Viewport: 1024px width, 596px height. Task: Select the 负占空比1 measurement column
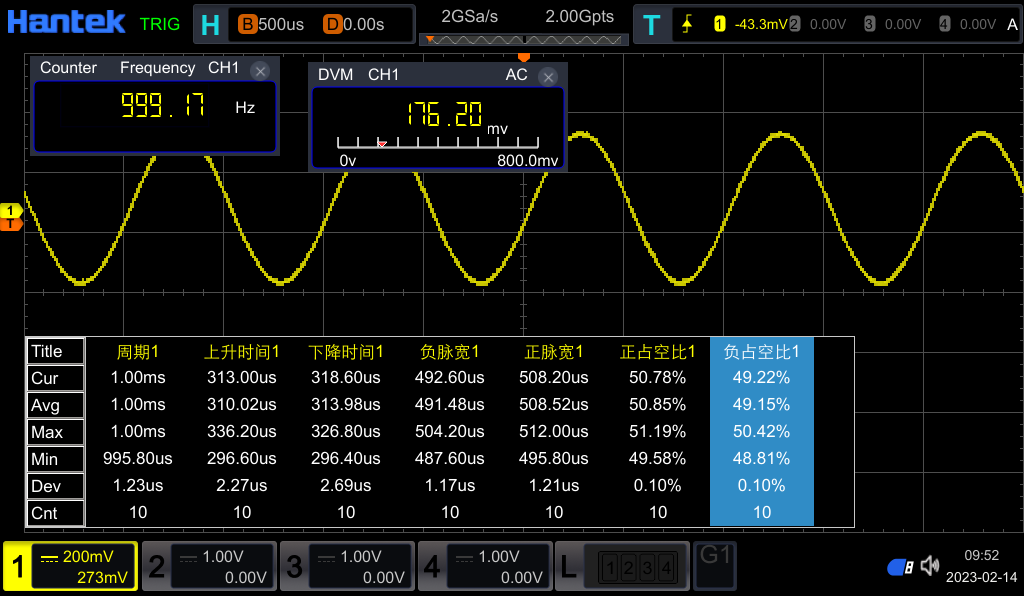coord(761,352)
